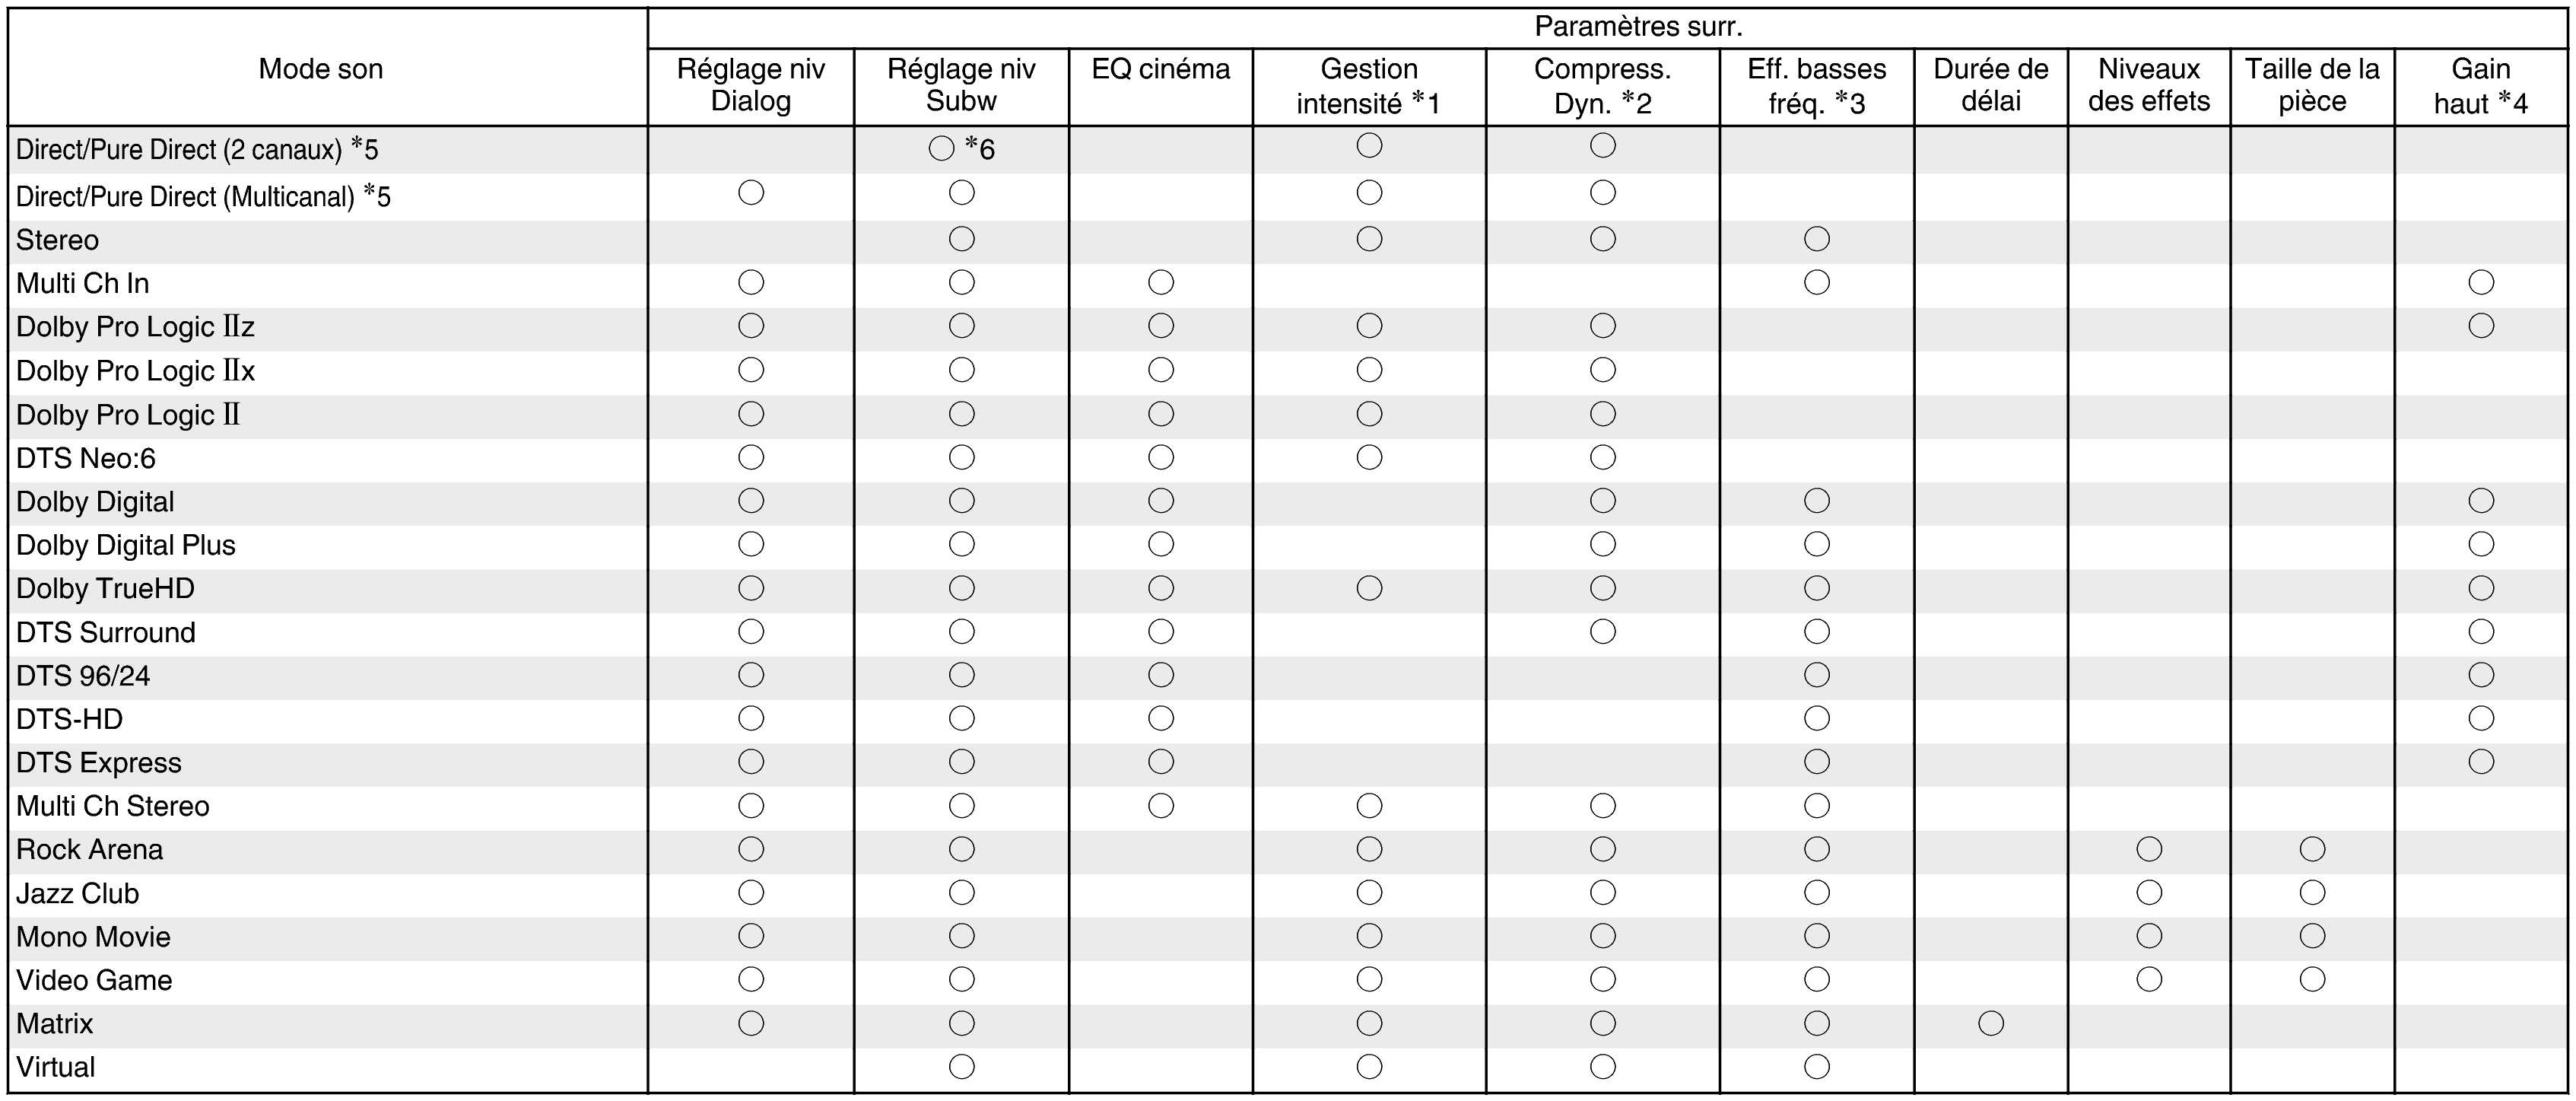This screenshot has width=2576, height=1101.
Task: Click Rock Arena's Niveaux des effets circle
Action: pos(2149,849)
